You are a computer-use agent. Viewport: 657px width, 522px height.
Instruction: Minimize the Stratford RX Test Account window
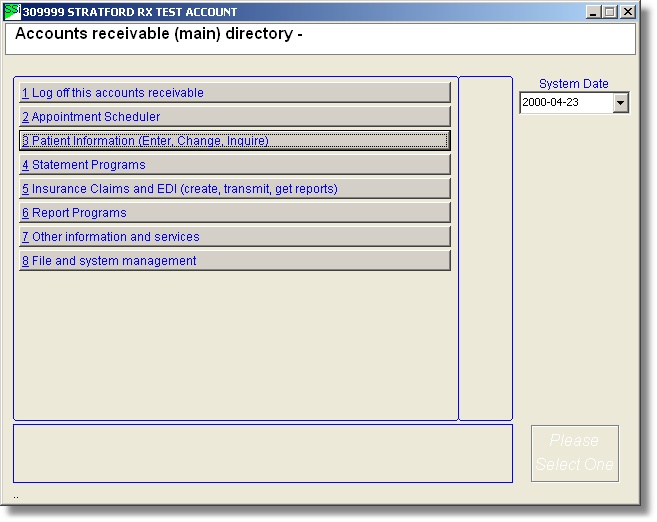594,12
